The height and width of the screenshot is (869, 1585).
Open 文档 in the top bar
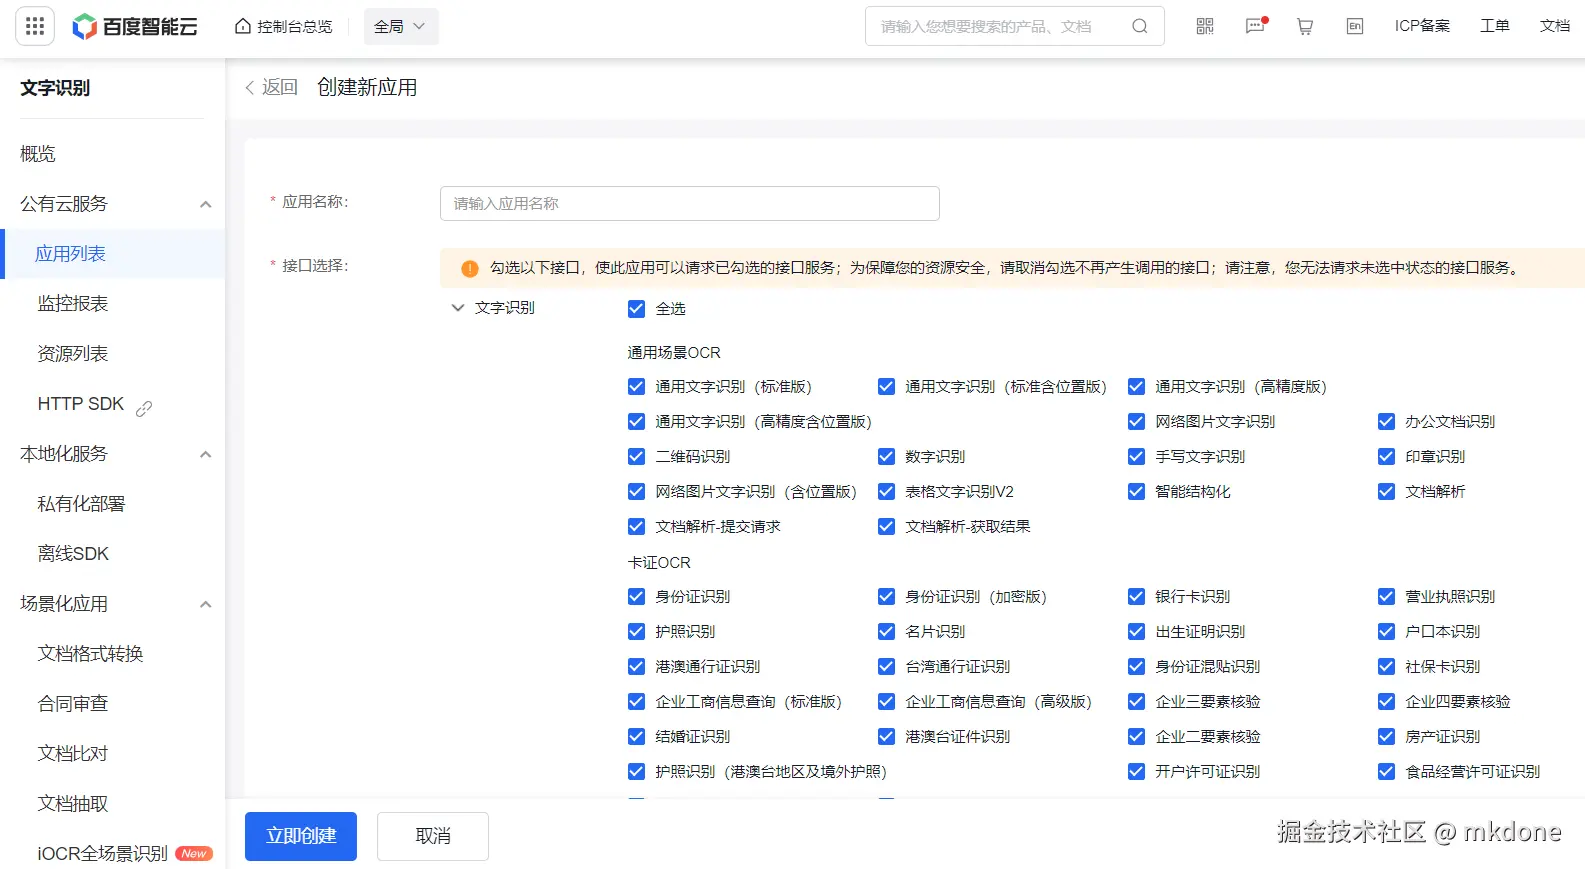[x=1555, y=26]
